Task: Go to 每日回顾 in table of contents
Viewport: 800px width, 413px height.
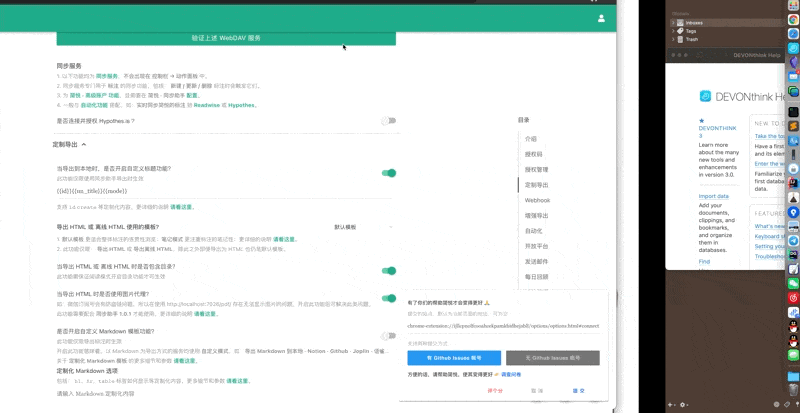Action: pyautogui.click(x=536, y=277)
